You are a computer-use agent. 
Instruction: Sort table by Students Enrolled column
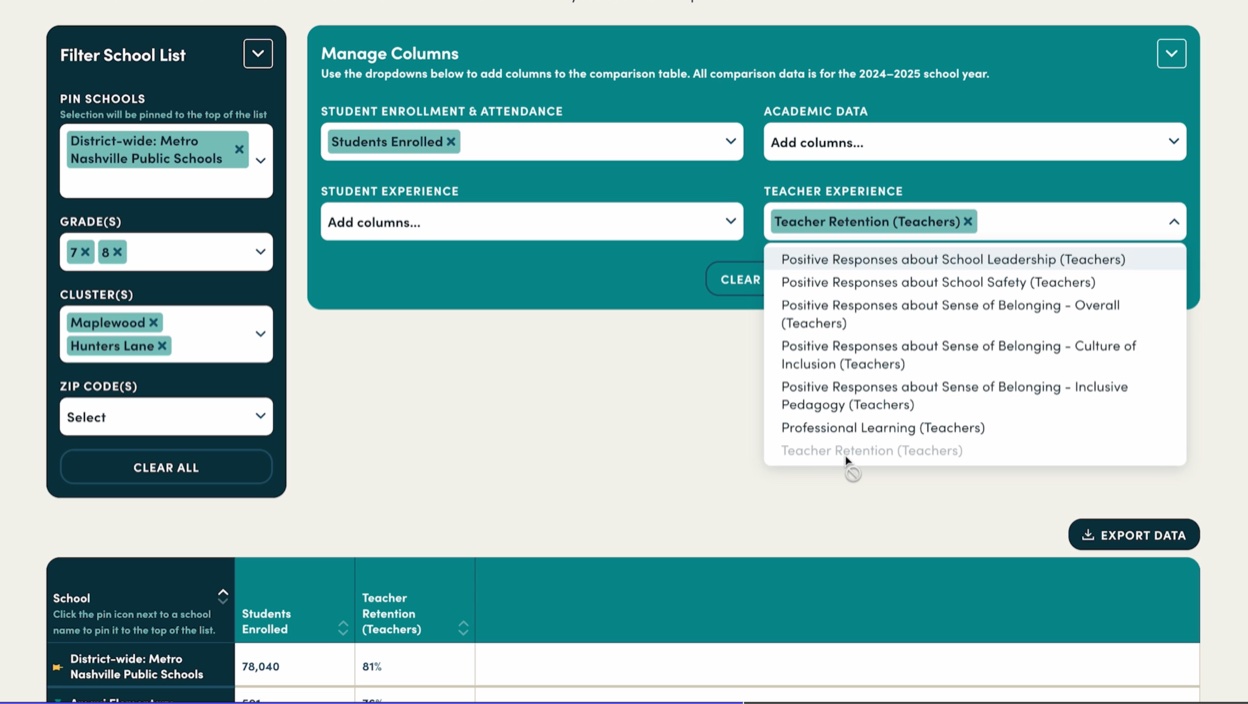click(343, 628)
